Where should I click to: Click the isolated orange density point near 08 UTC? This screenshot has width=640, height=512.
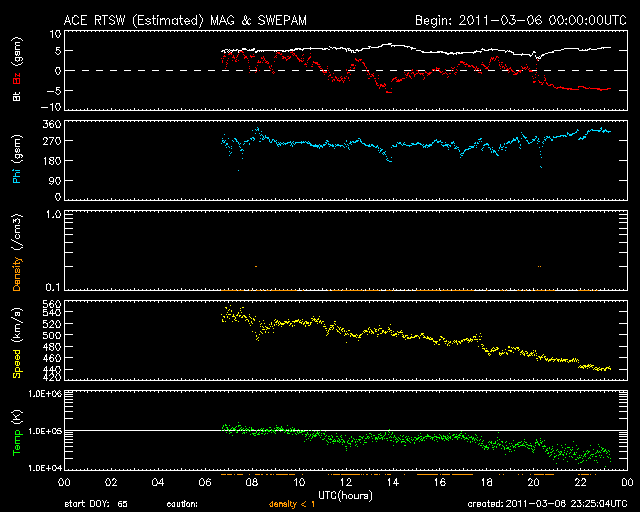pyautogui.click(x=256, y=267)
